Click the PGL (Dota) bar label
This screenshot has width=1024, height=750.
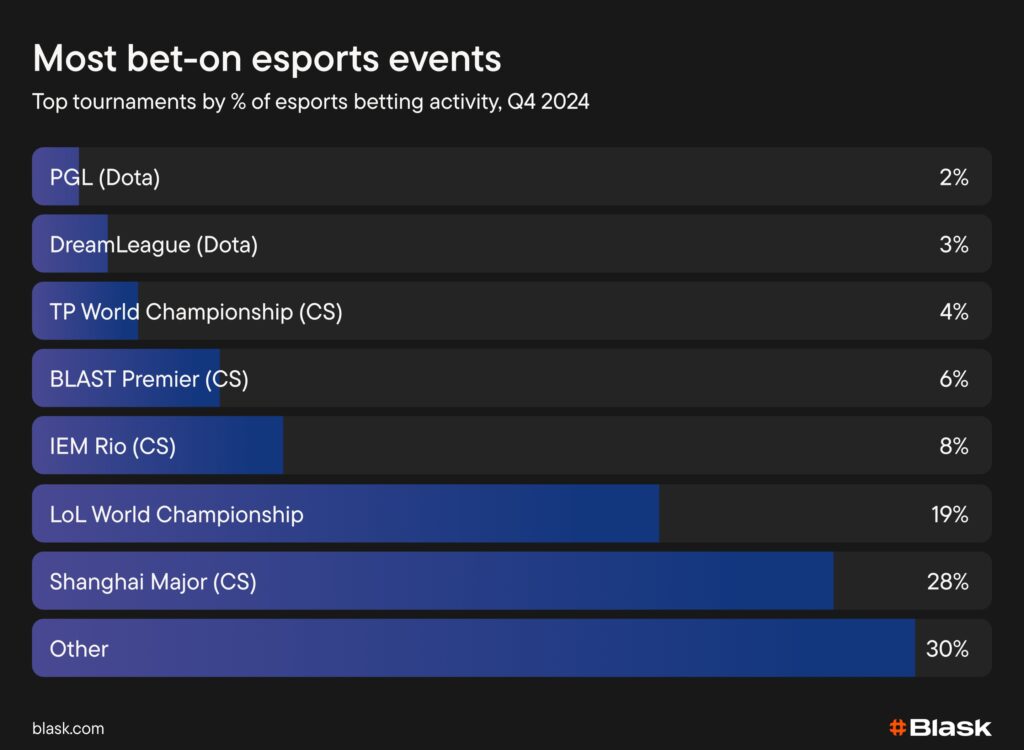coord(105,178)
